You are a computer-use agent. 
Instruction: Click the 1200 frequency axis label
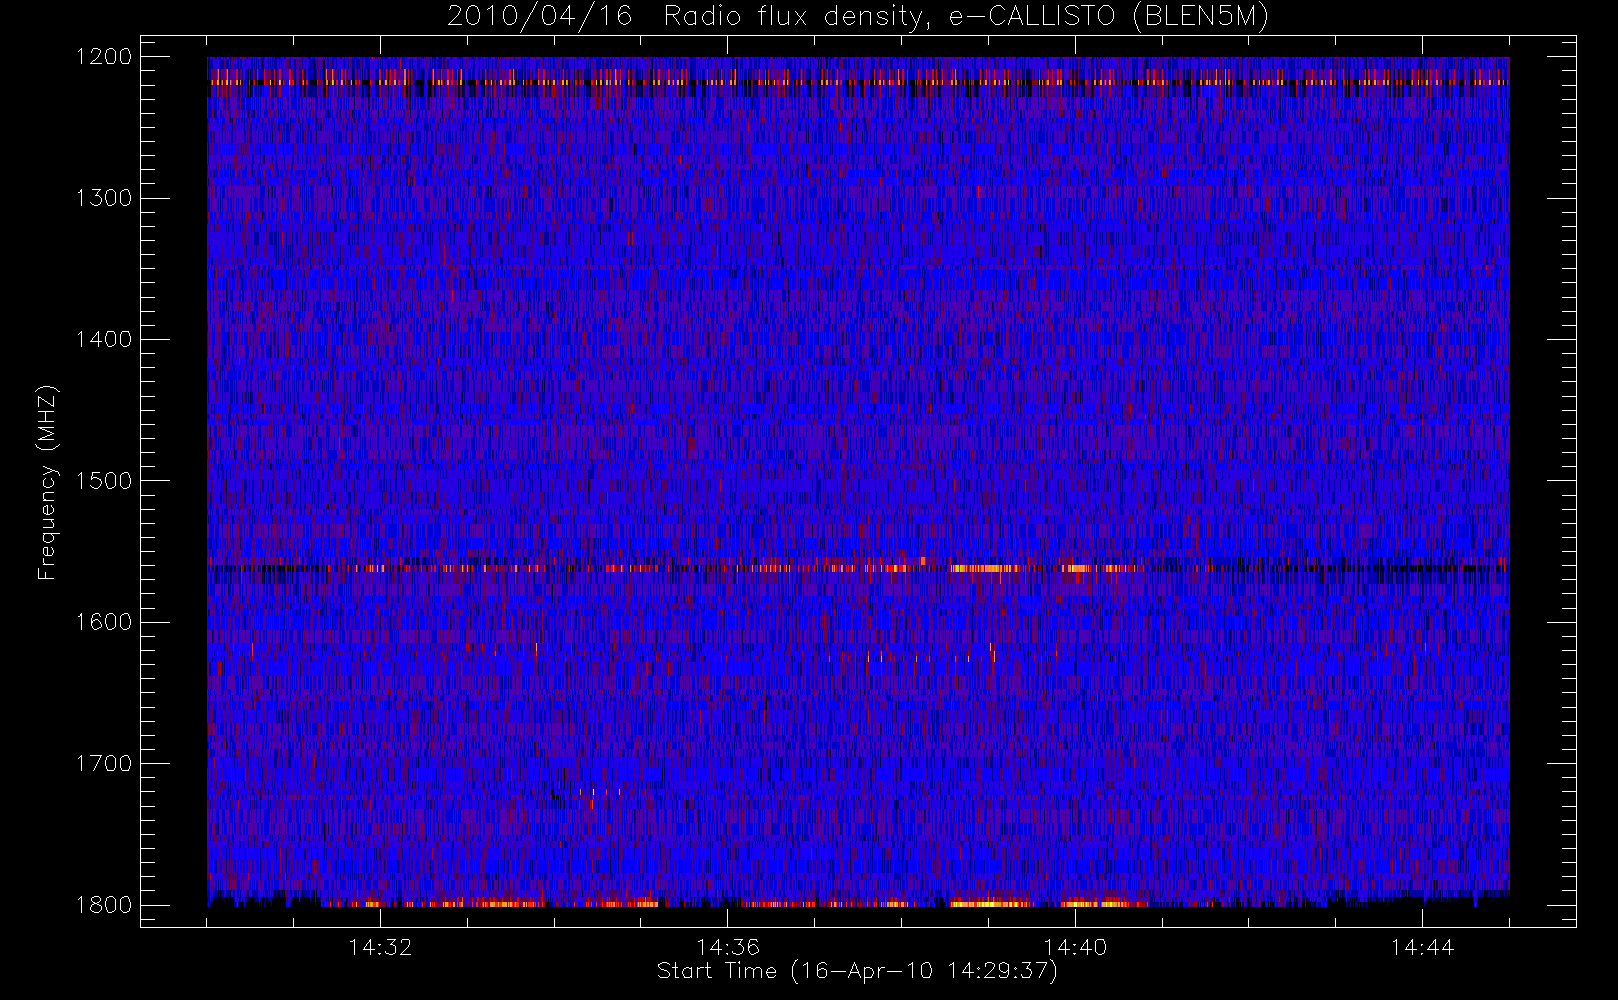pos(104,57)
